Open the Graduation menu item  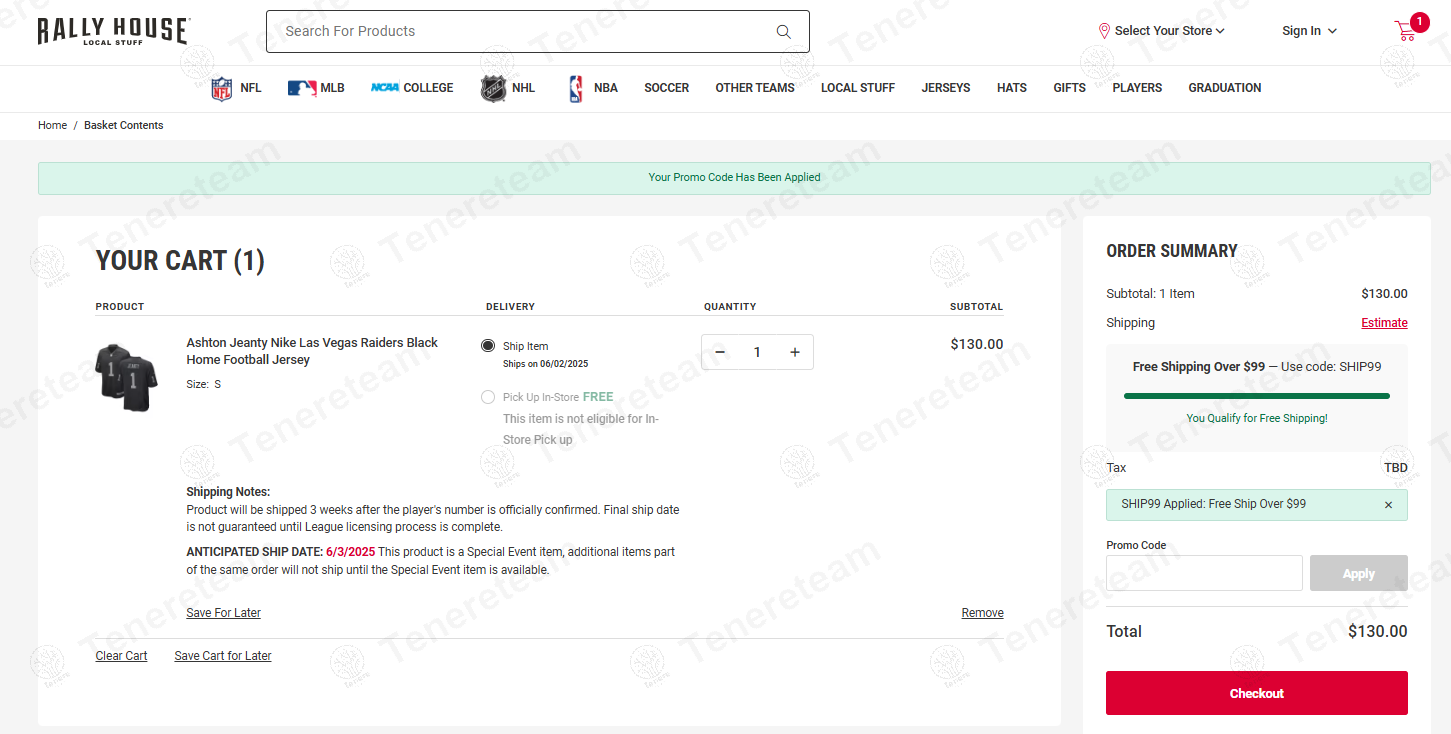pos(1224,88)
